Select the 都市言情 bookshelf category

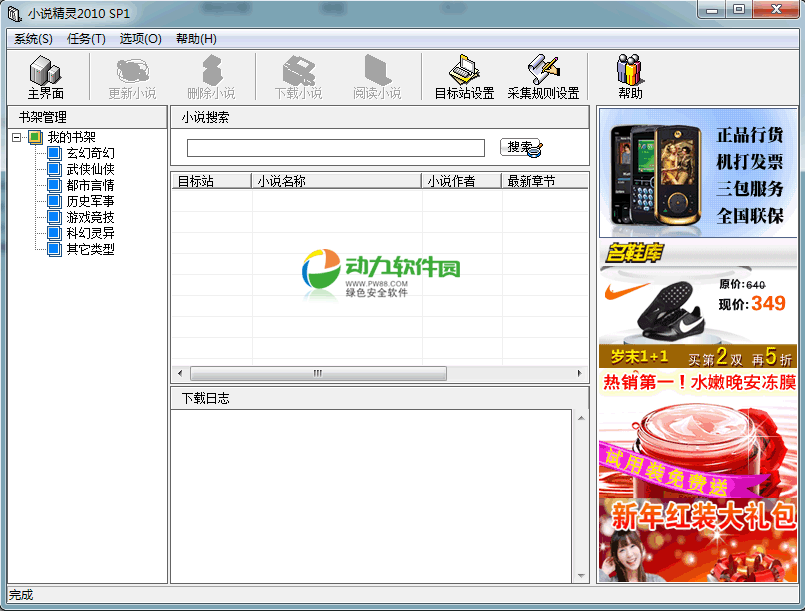coord(90,185)
